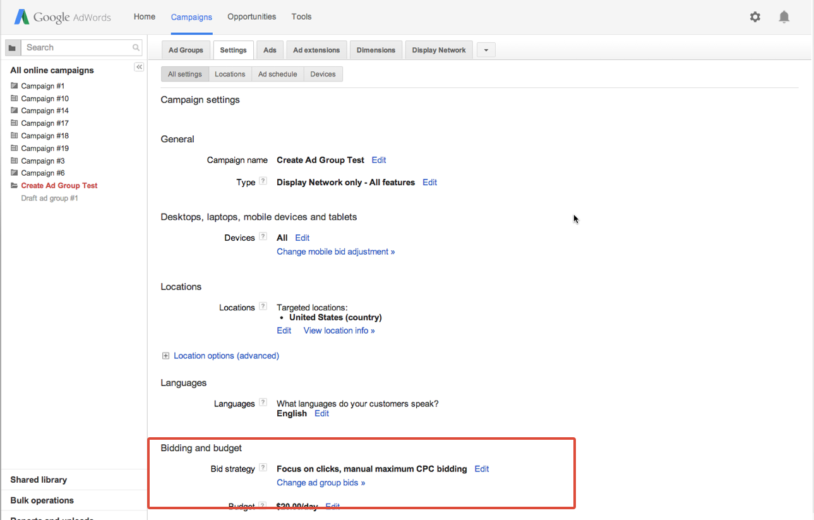Open help for campaign Type
The height and width of the screenshot is (520, 814).
point(263,181)
